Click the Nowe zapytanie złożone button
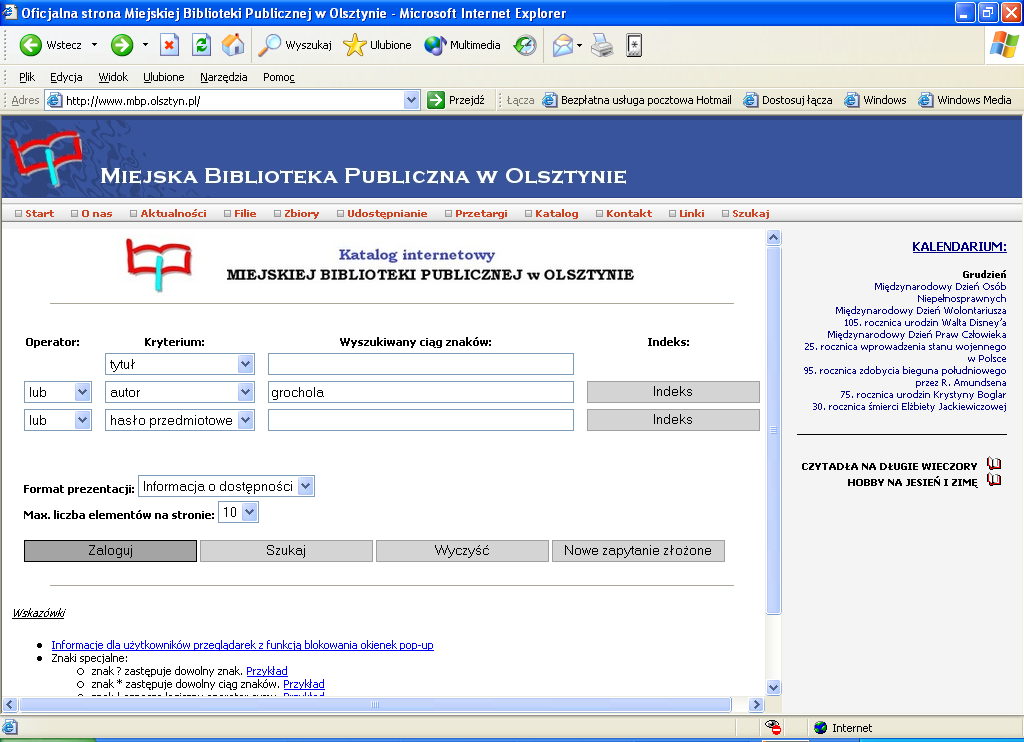 [638, 551]
